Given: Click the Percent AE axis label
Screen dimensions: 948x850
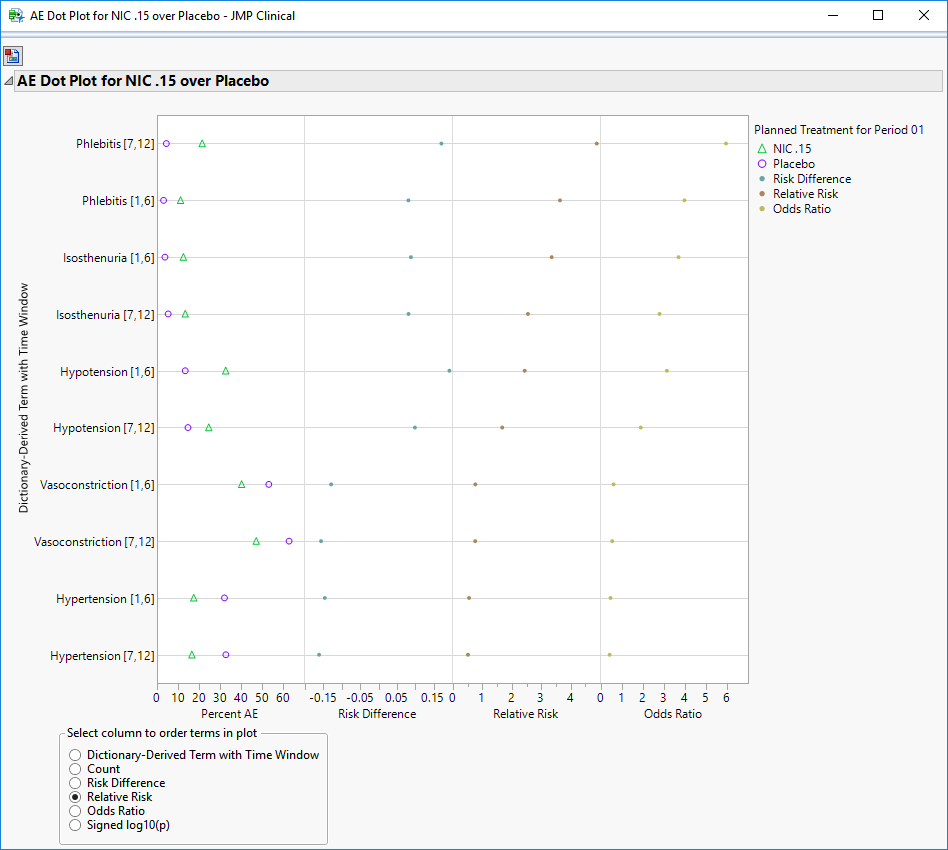Looking at the screenshot, I should 229,714.
